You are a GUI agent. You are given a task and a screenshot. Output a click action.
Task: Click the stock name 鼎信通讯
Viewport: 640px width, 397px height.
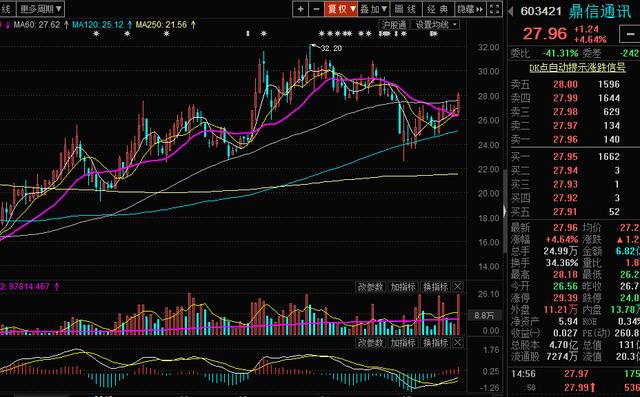click(x=600, y=11)
